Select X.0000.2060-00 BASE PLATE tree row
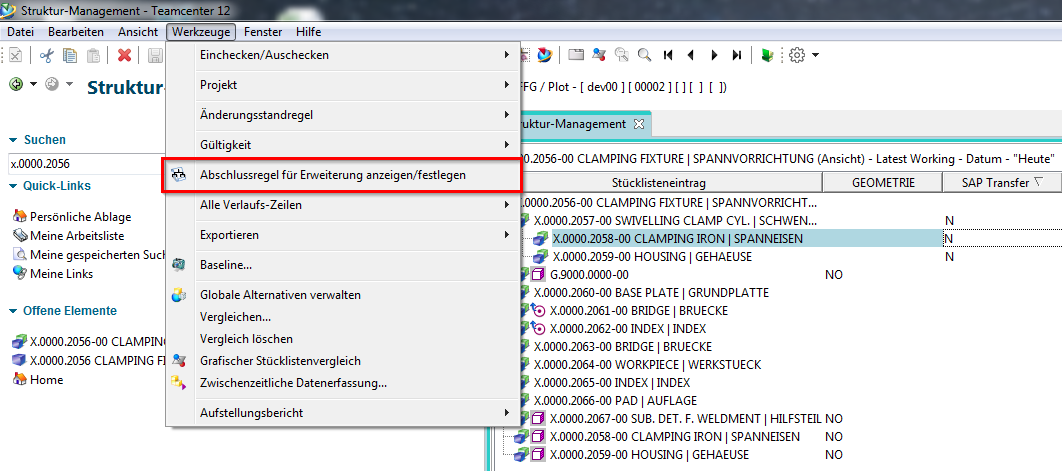Screen dimensions: 1062x471 tap(651, 292)
